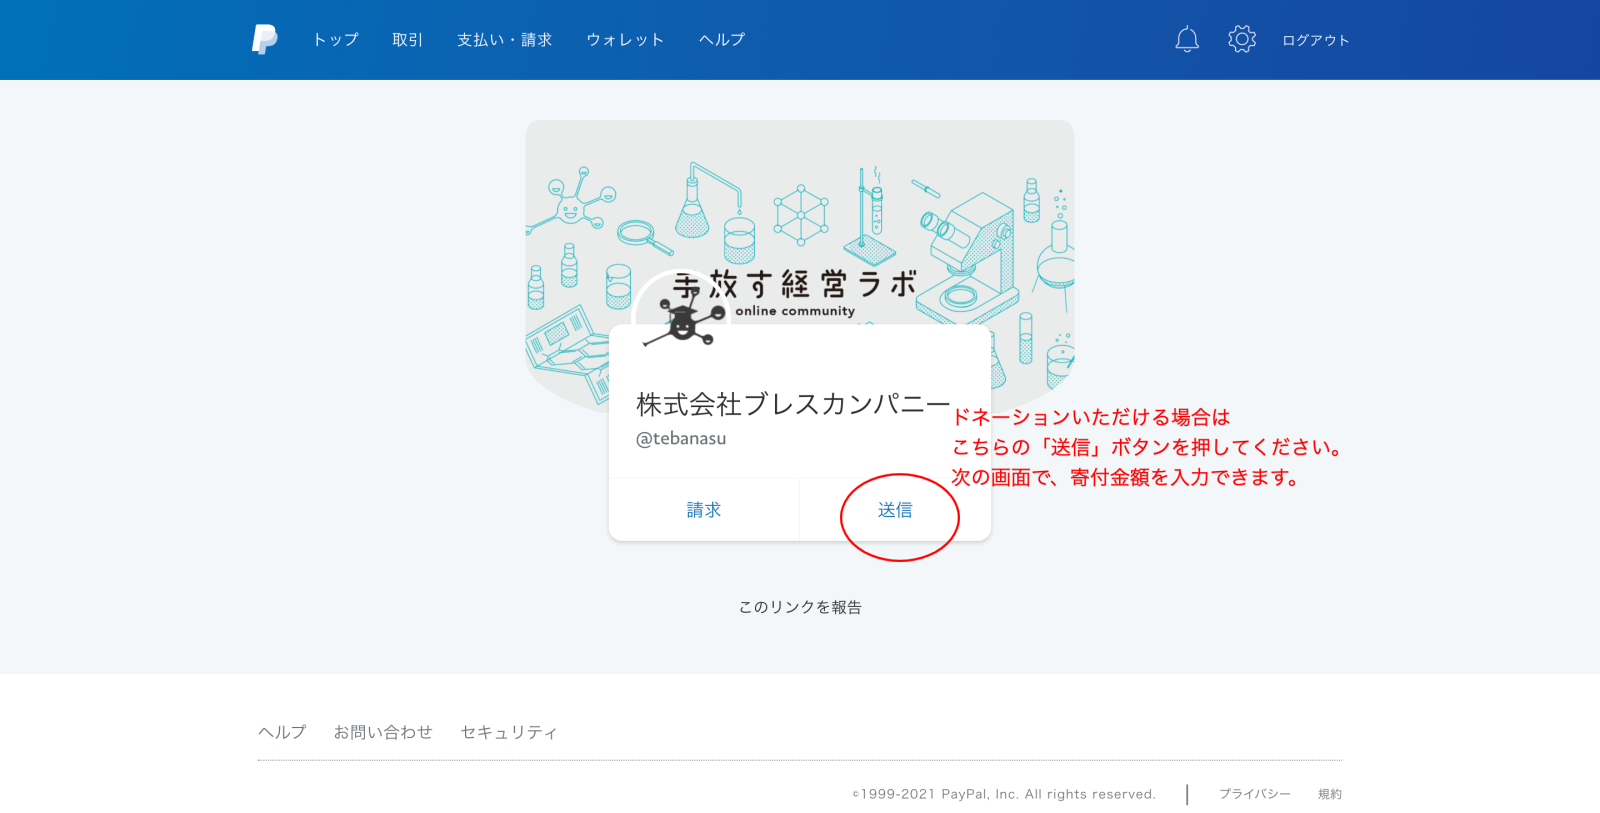Open the settings gear icon

[x=1242, y=39]
